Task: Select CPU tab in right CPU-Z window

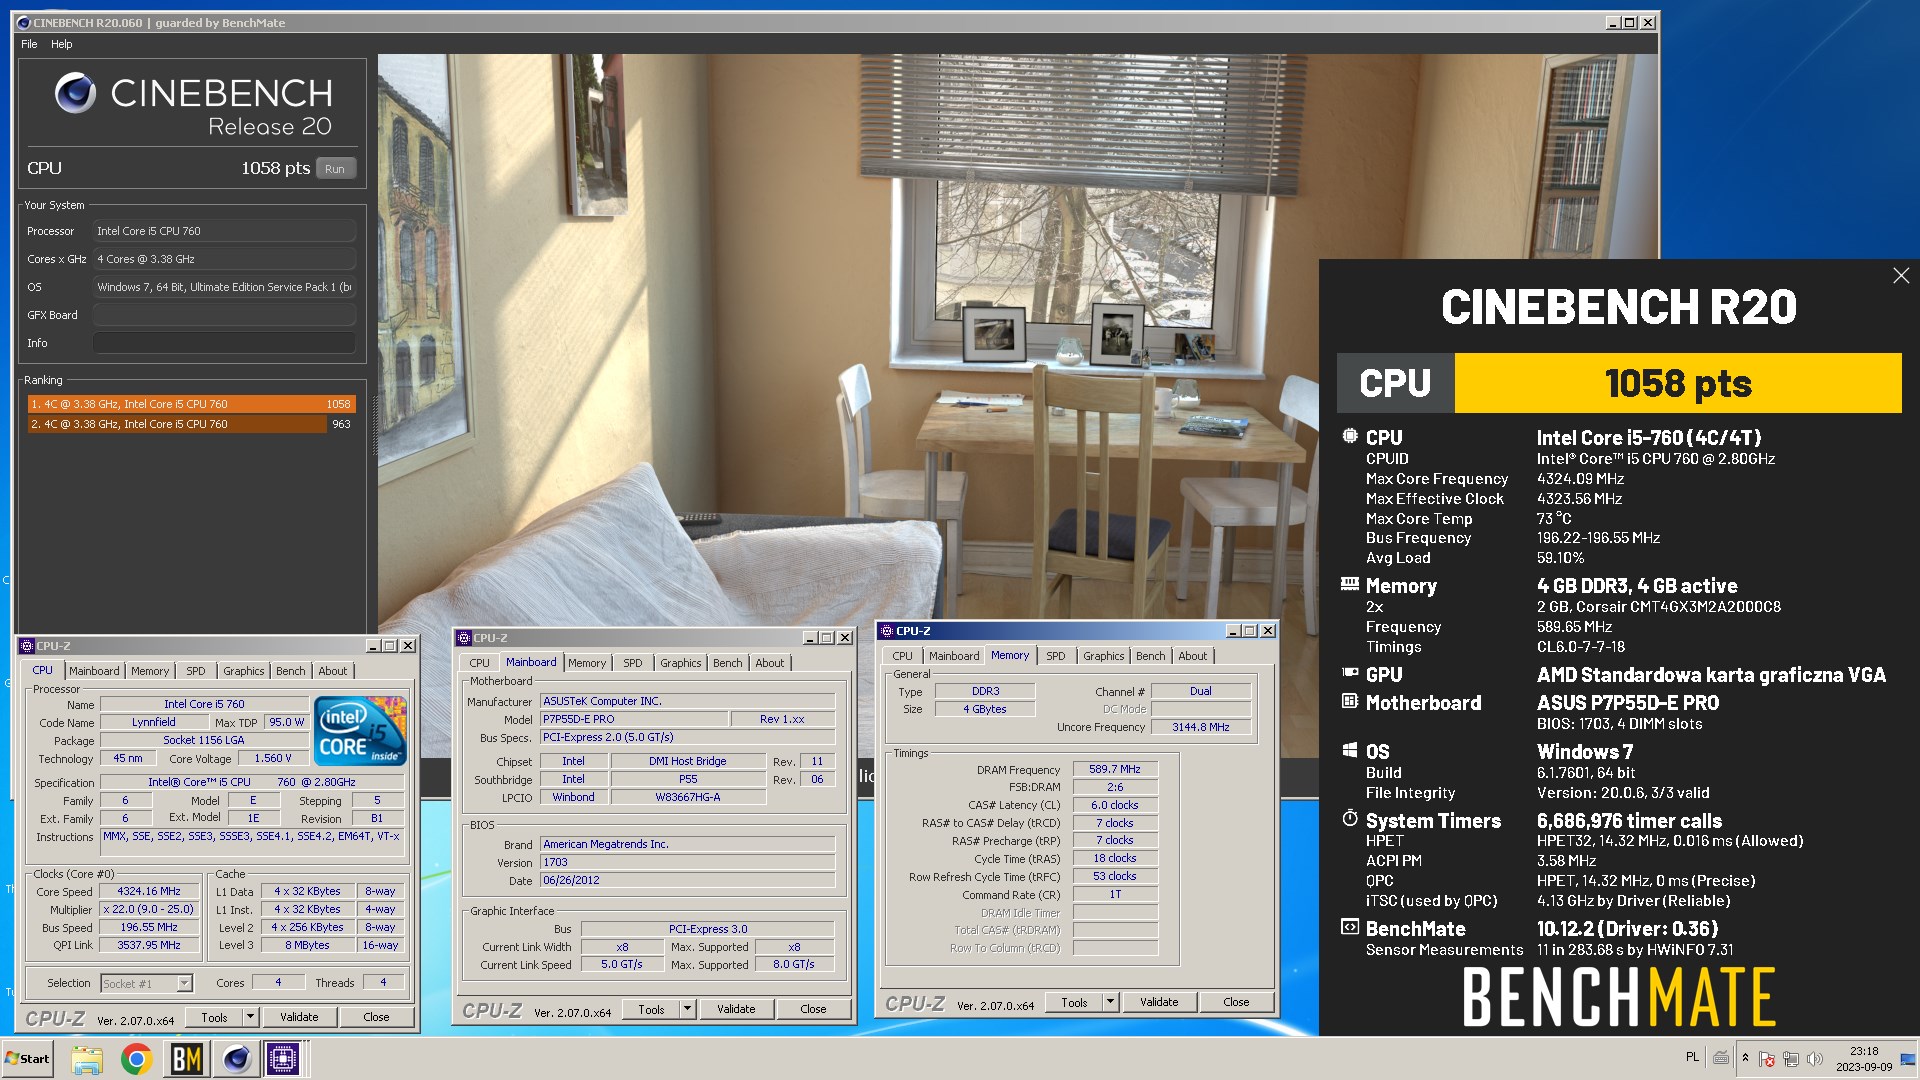Action: coord(903,656)
